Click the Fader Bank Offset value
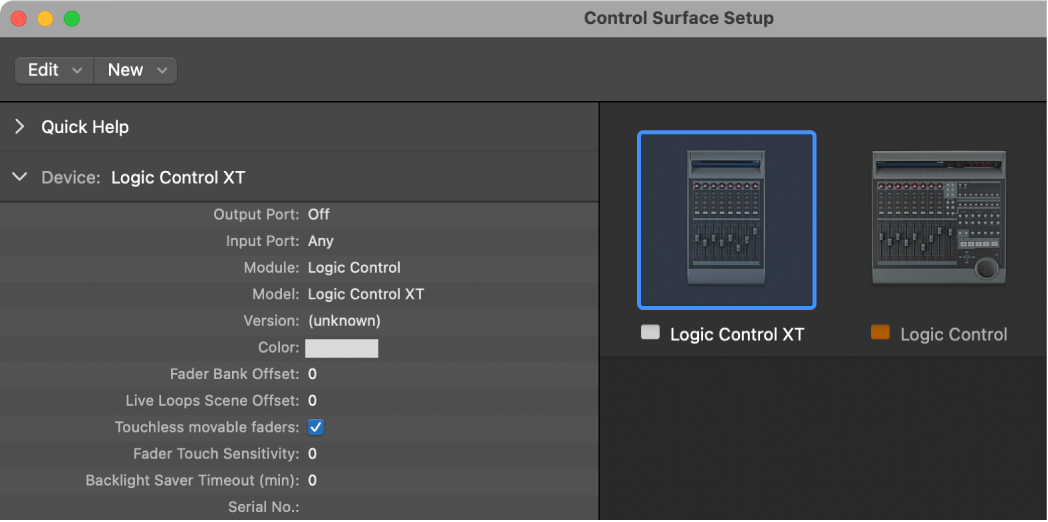The image size is (1048, 522). click(312, 374)
